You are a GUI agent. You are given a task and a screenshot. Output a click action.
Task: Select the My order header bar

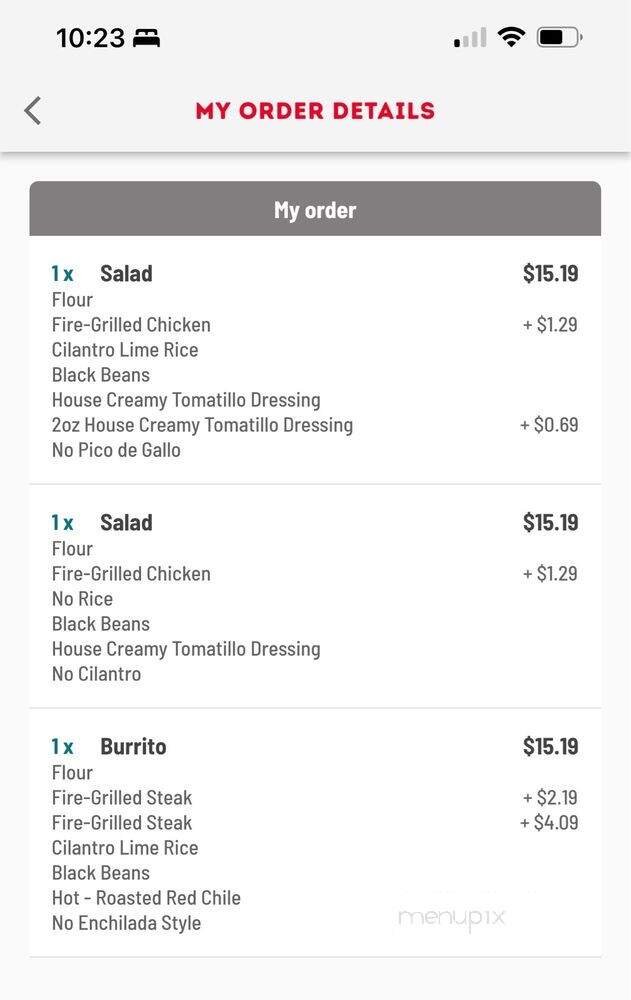[315, 209]
